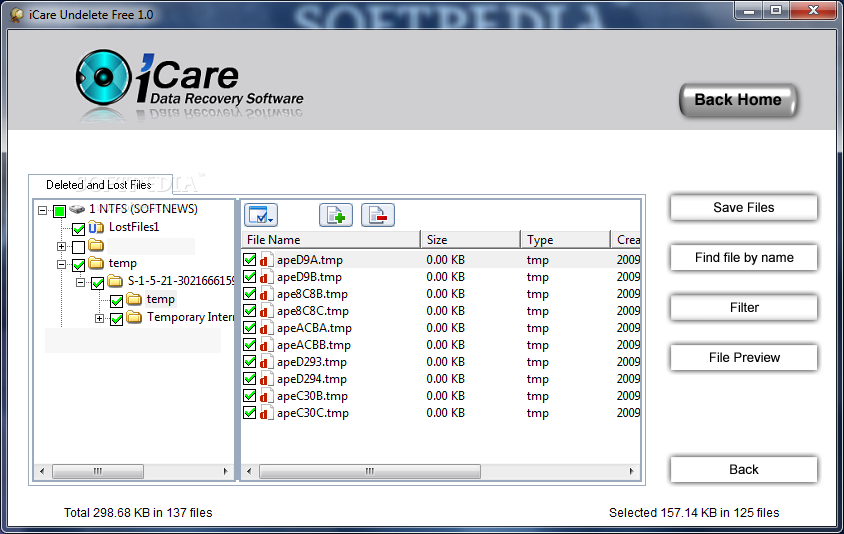Screen dimensions: 844x534
Task: Collapse the top-level temp folder node
Action: tap(61, 264)
